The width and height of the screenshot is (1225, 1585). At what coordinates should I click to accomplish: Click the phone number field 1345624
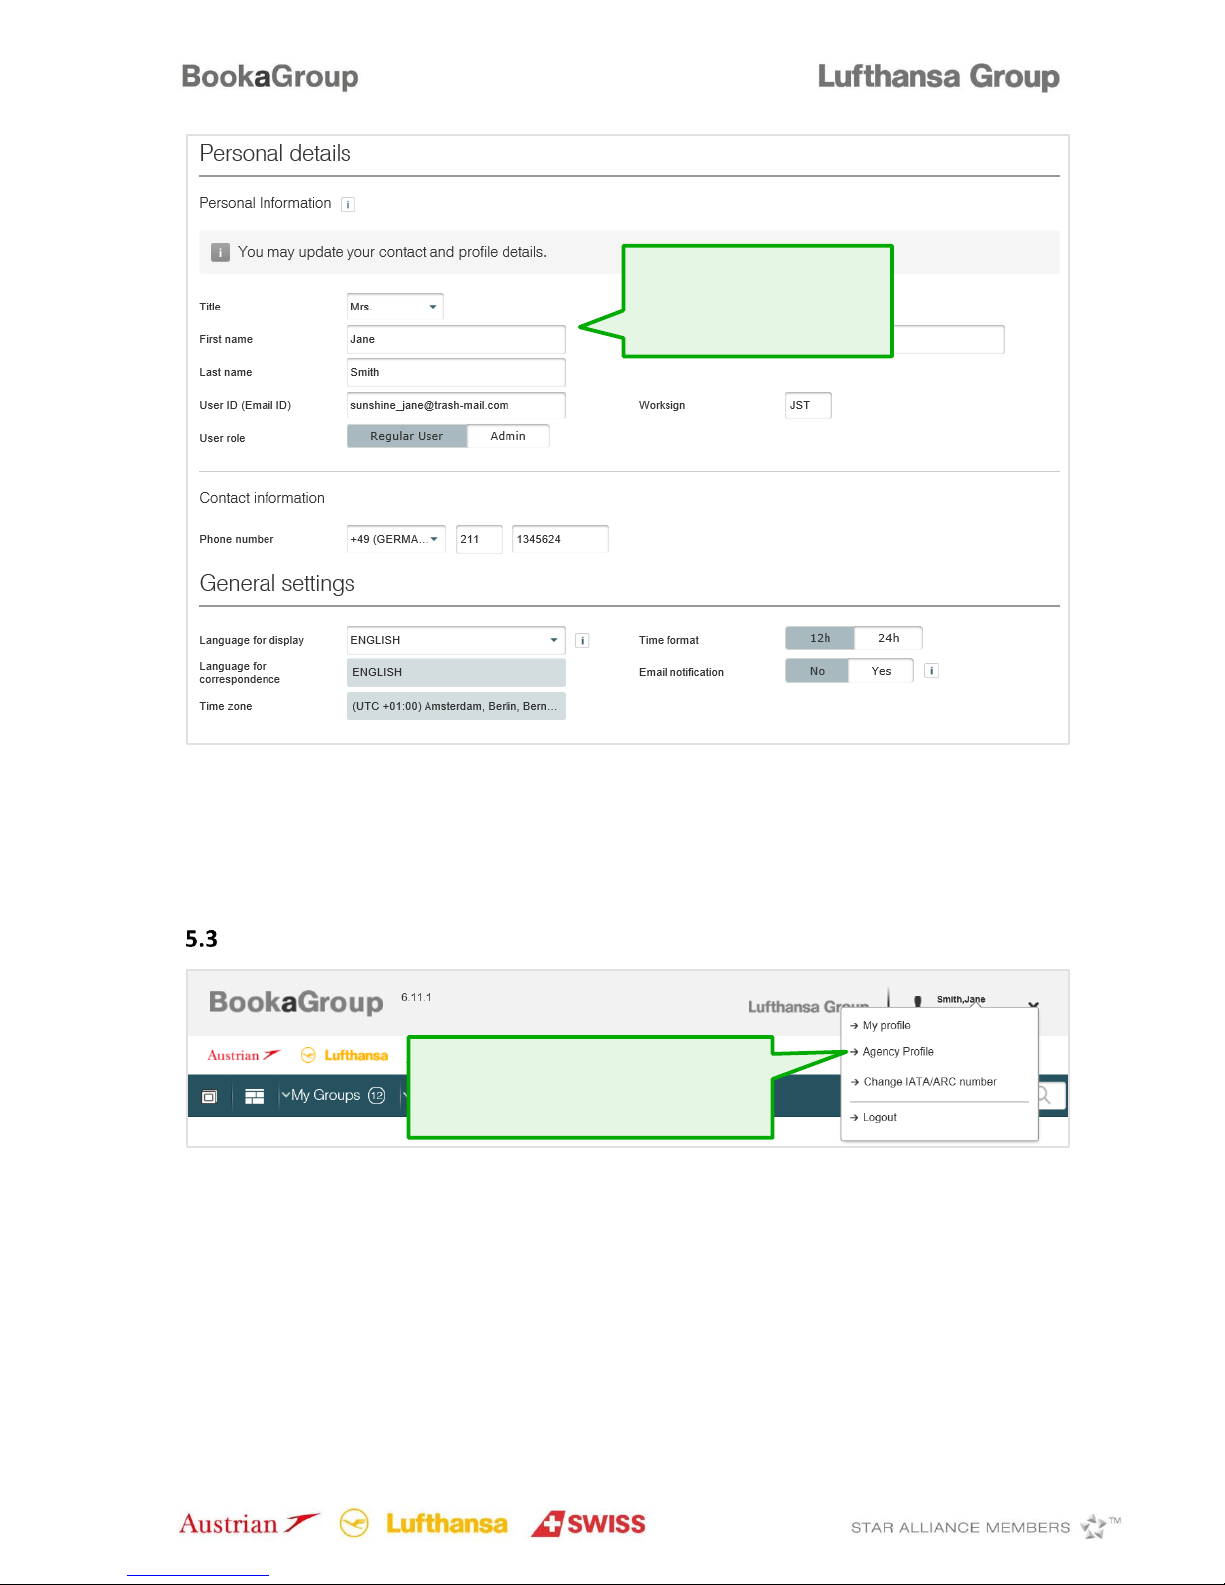pos(560,539)
